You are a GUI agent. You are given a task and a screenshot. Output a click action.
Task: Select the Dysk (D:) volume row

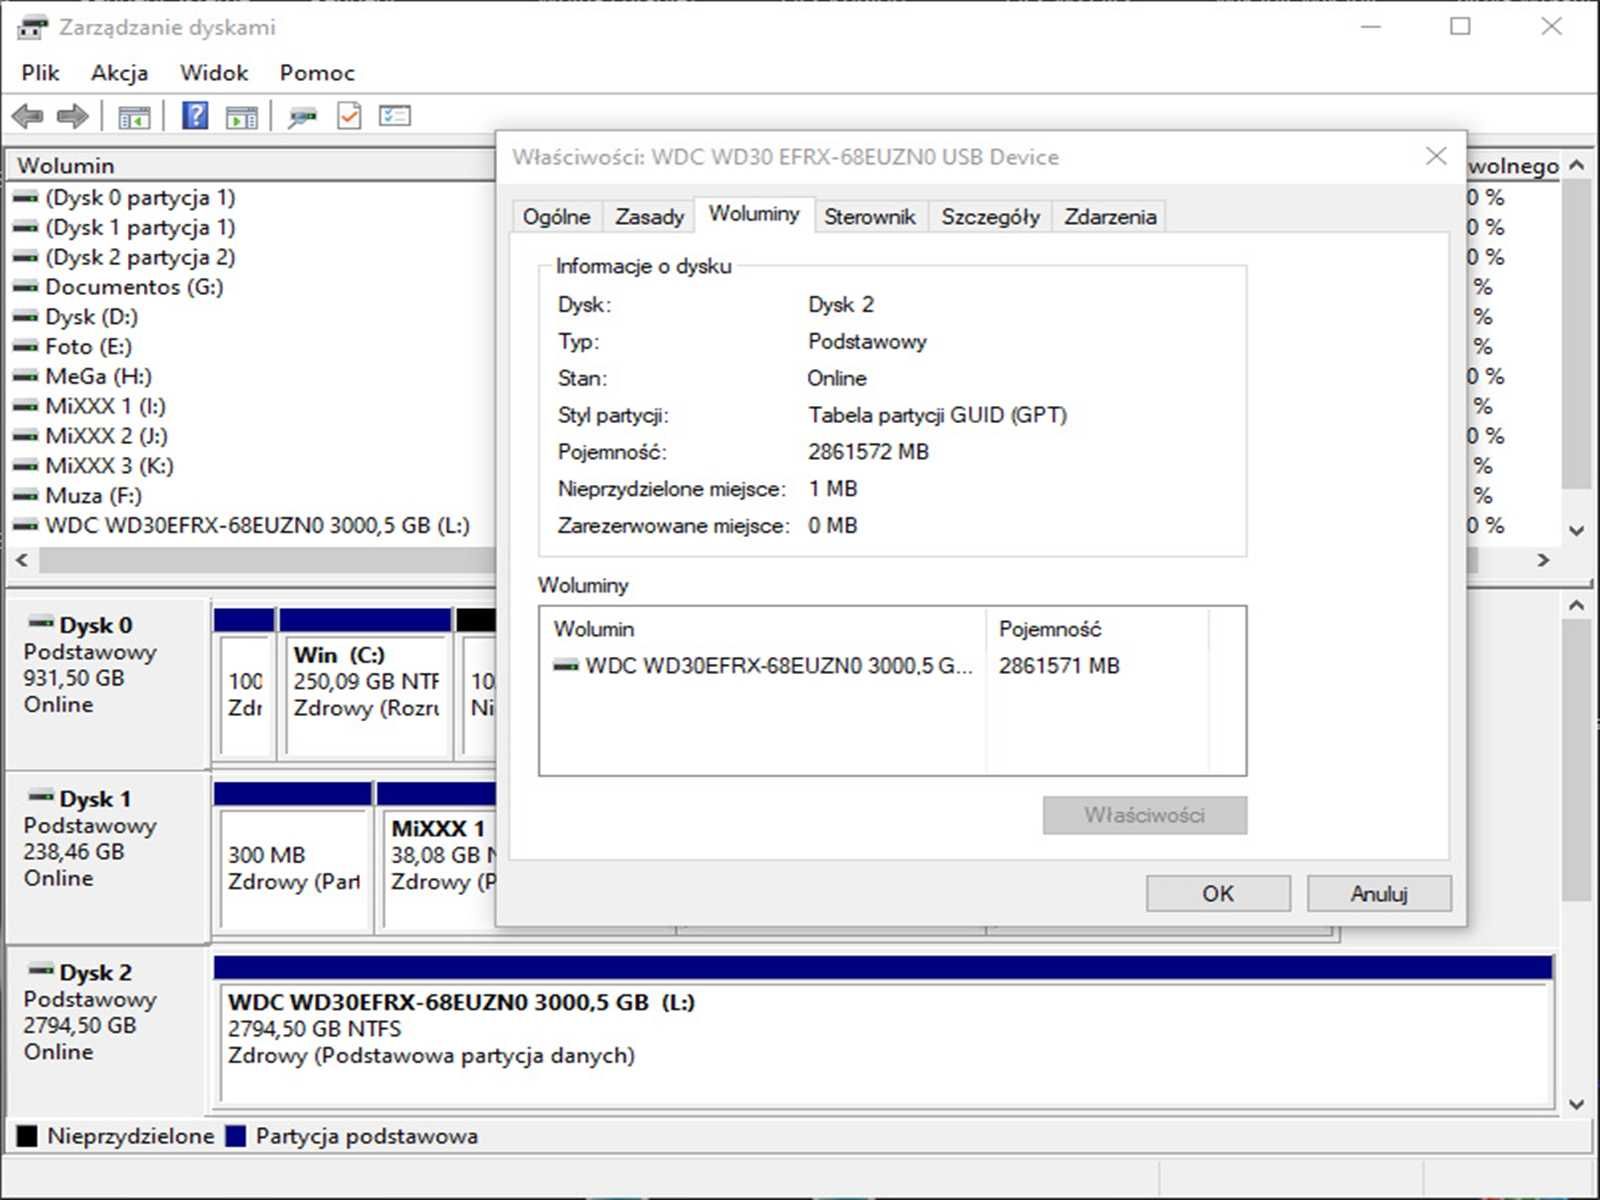[x=76, y=317]
